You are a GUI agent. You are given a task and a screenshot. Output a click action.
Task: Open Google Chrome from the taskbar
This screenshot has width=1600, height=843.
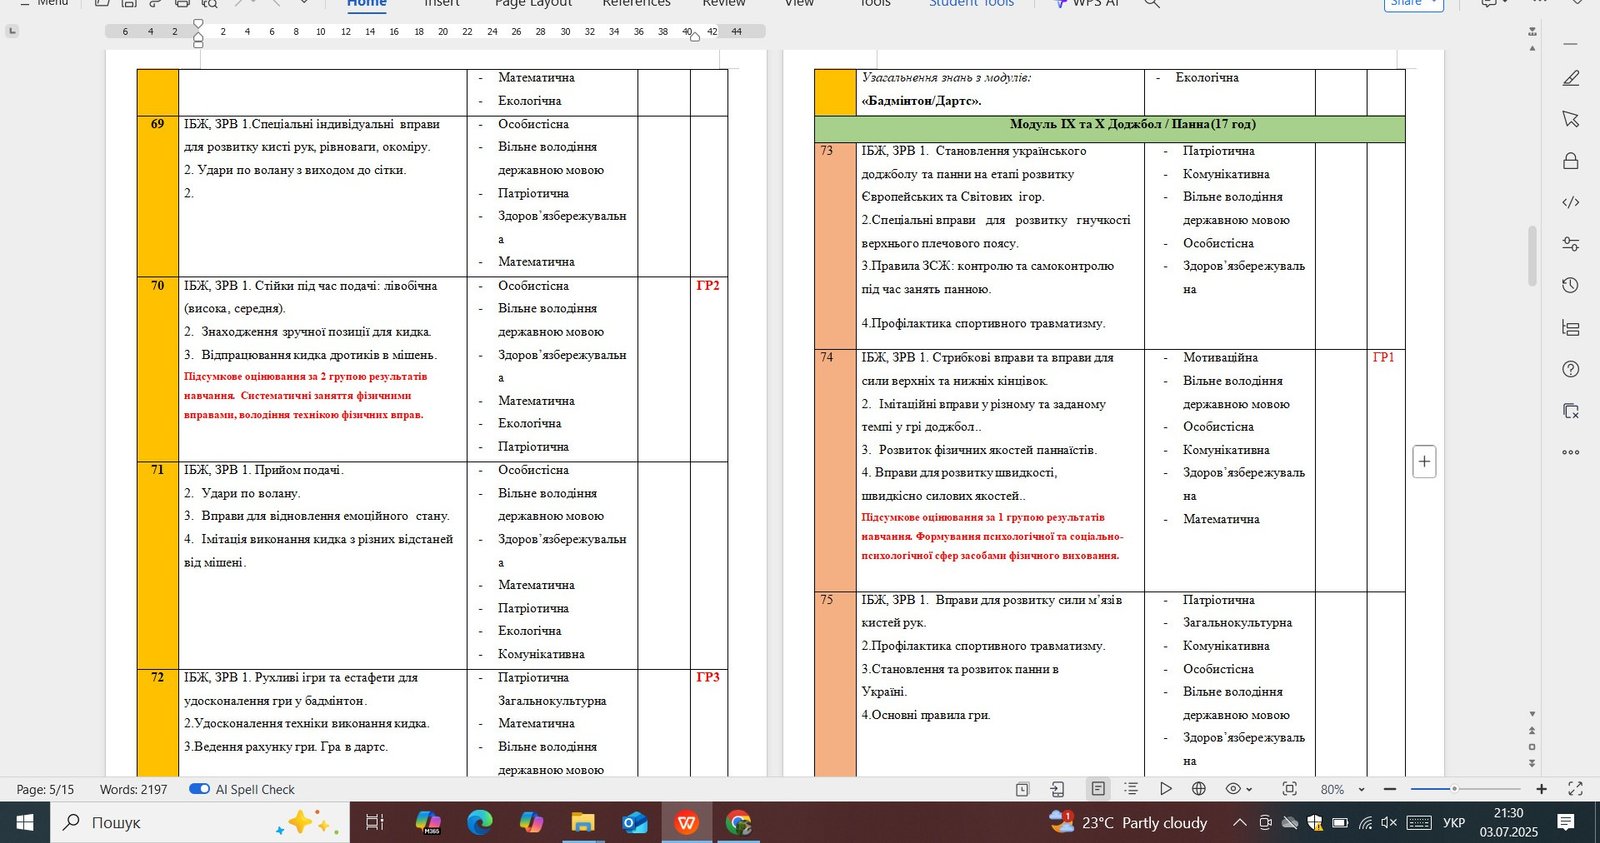click(x=738, y=822)
